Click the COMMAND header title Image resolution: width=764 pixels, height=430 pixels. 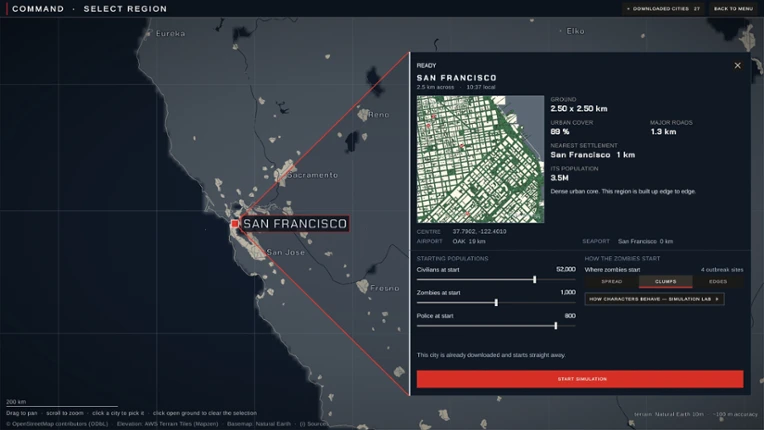point(38,9)
